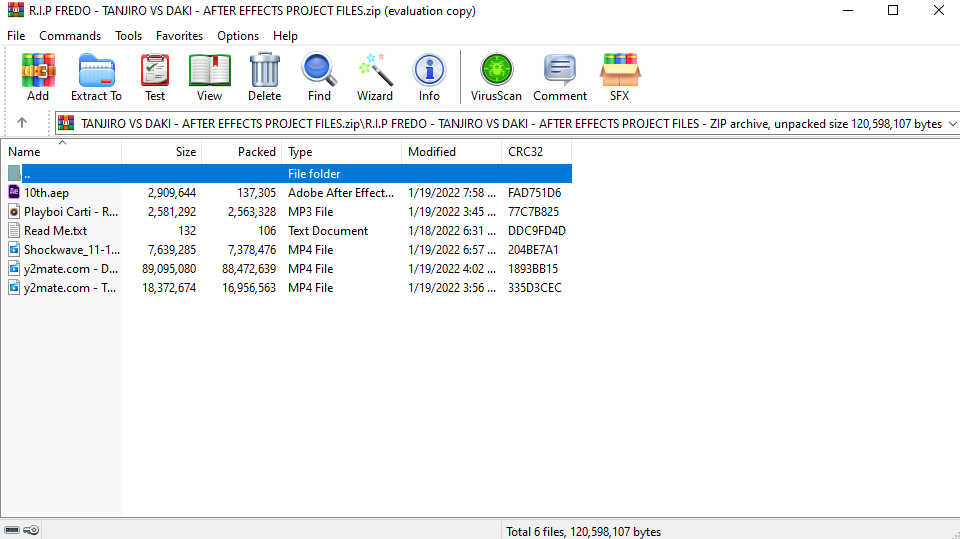This screenshot has width=960, height=539.
Task: Open the View file tool
Action: 209,70
